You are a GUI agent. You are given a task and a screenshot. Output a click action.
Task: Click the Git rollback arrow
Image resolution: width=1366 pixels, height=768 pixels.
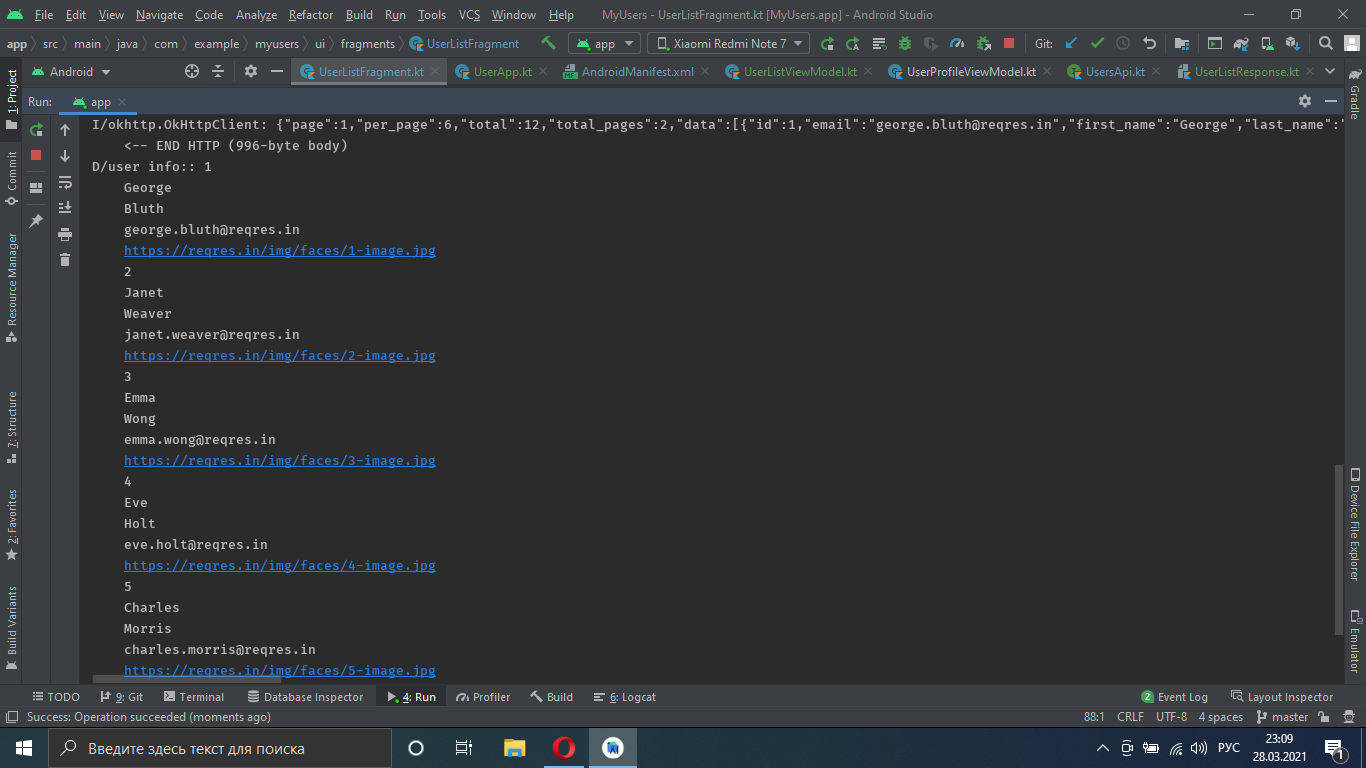tap(1149, 43)
